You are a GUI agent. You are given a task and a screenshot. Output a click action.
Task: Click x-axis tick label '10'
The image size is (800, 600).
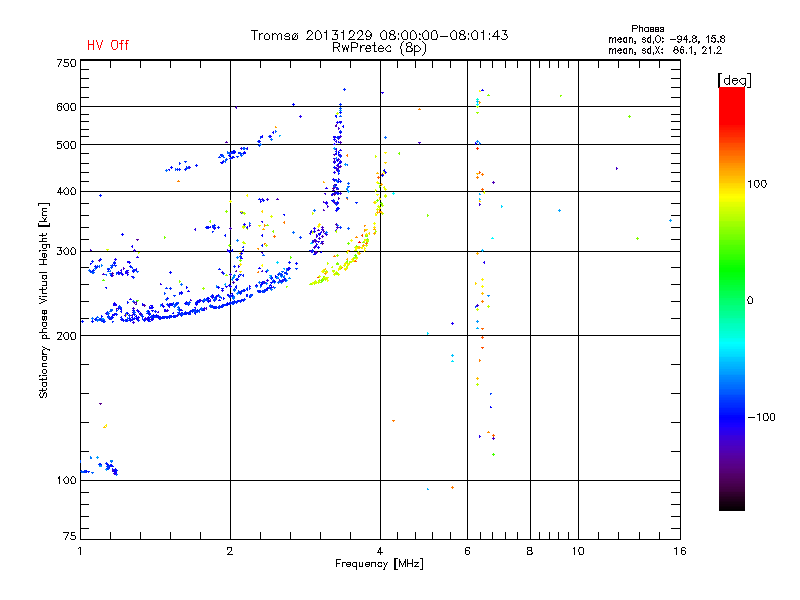[578, 551]
